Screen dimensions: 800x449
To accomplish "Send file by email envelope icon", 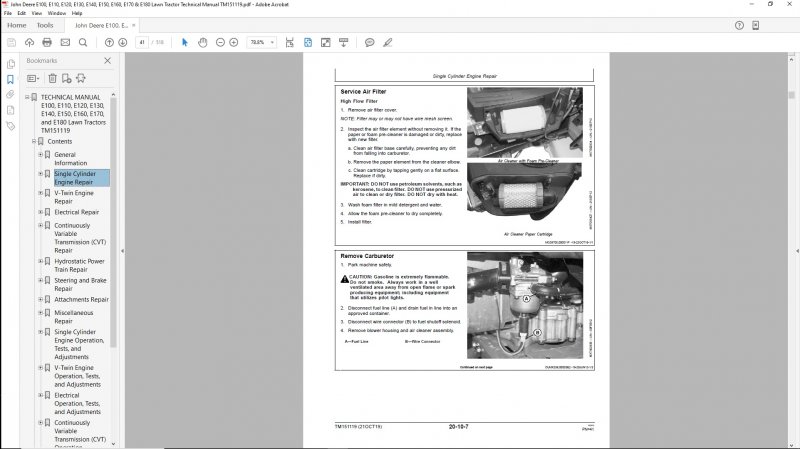I will pos(65,42).
